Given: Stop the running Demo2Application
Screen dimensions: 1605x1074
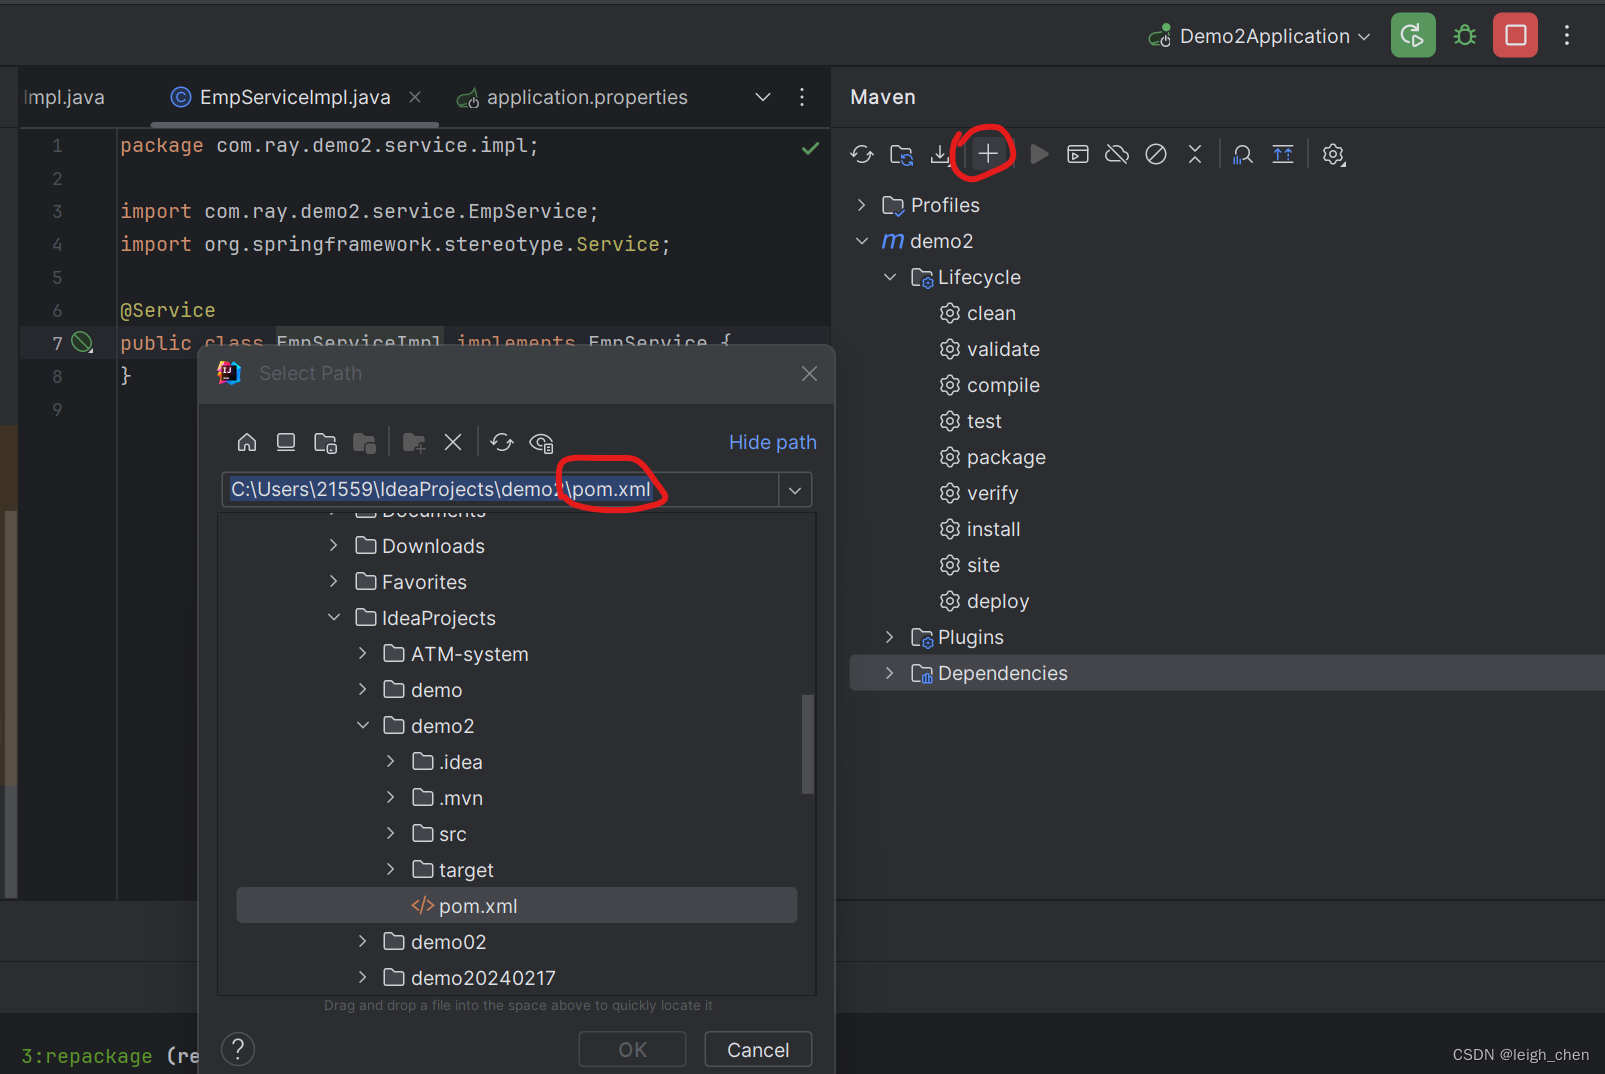Looking at the screenshot, I should [x=1516, y=36].
